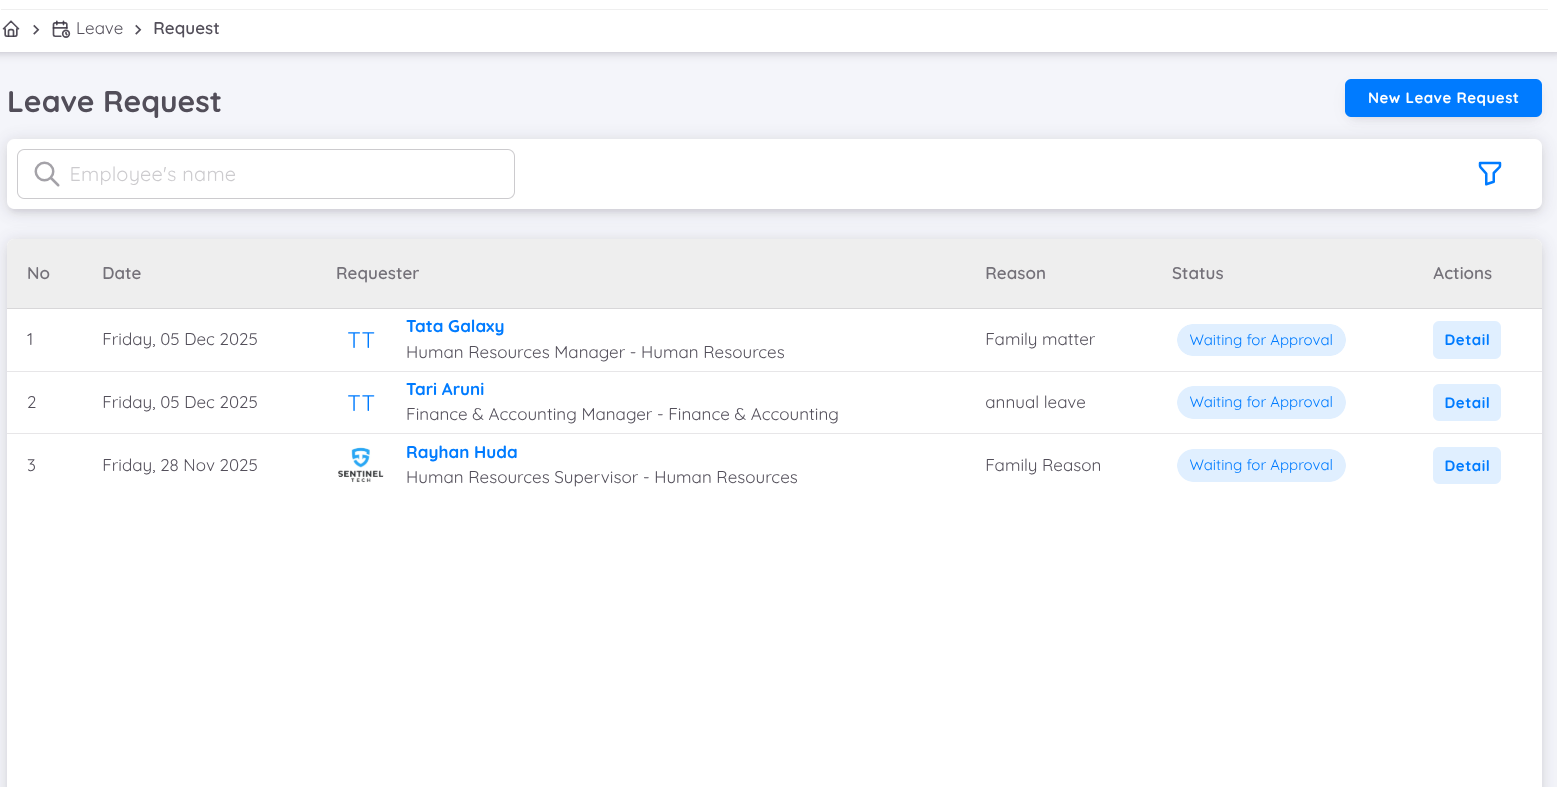This screenshot has height=787, width=1557.
Task: Click the Waiting for Approval badge on row 1
Action: point(1261,339)
